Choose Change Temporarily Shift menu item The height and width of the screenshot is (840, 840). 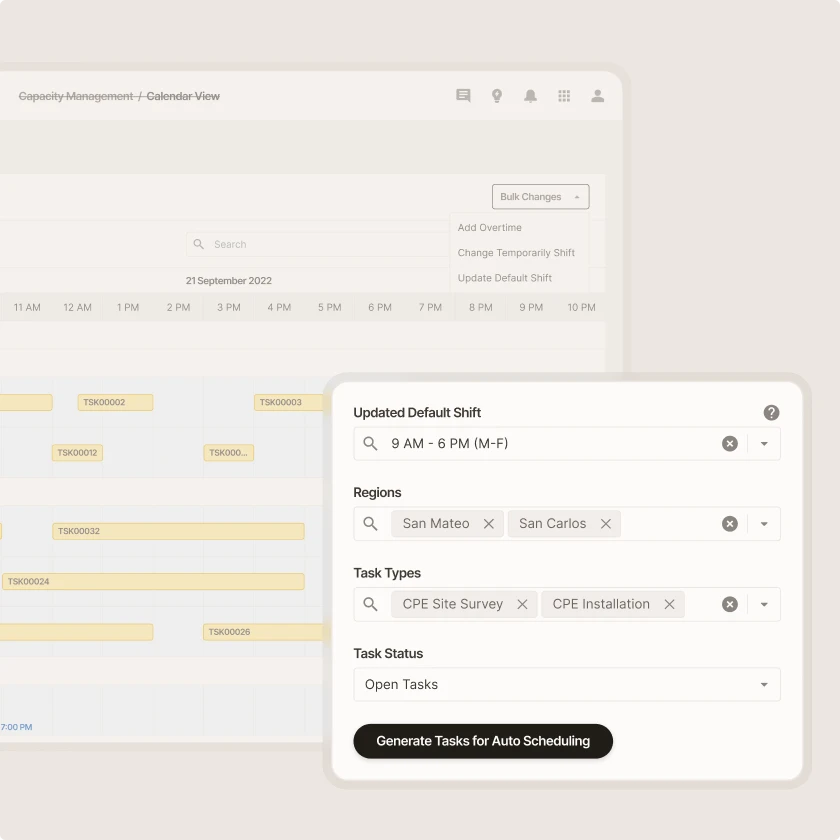coord(516,252)
